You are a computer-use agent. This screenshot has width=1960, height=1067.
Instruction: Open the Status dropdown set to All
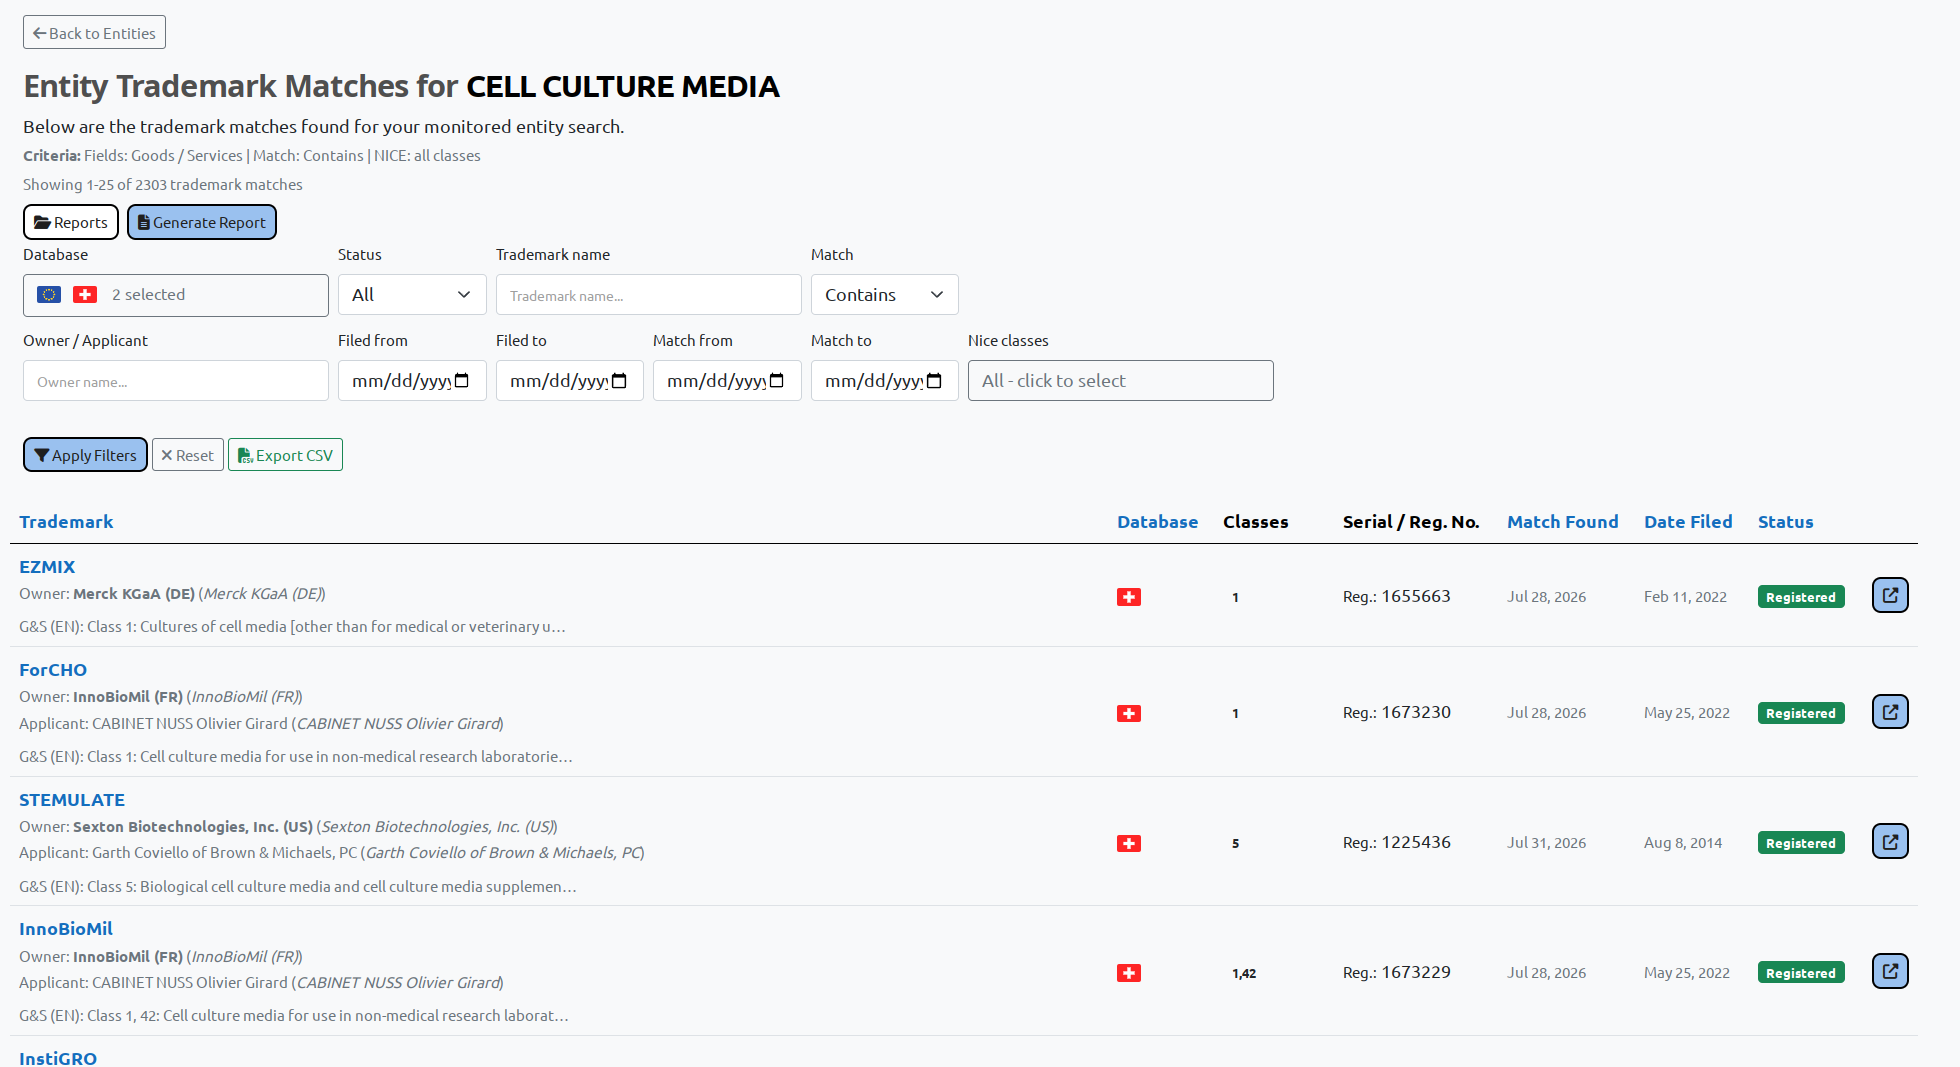tap(412, 295)
